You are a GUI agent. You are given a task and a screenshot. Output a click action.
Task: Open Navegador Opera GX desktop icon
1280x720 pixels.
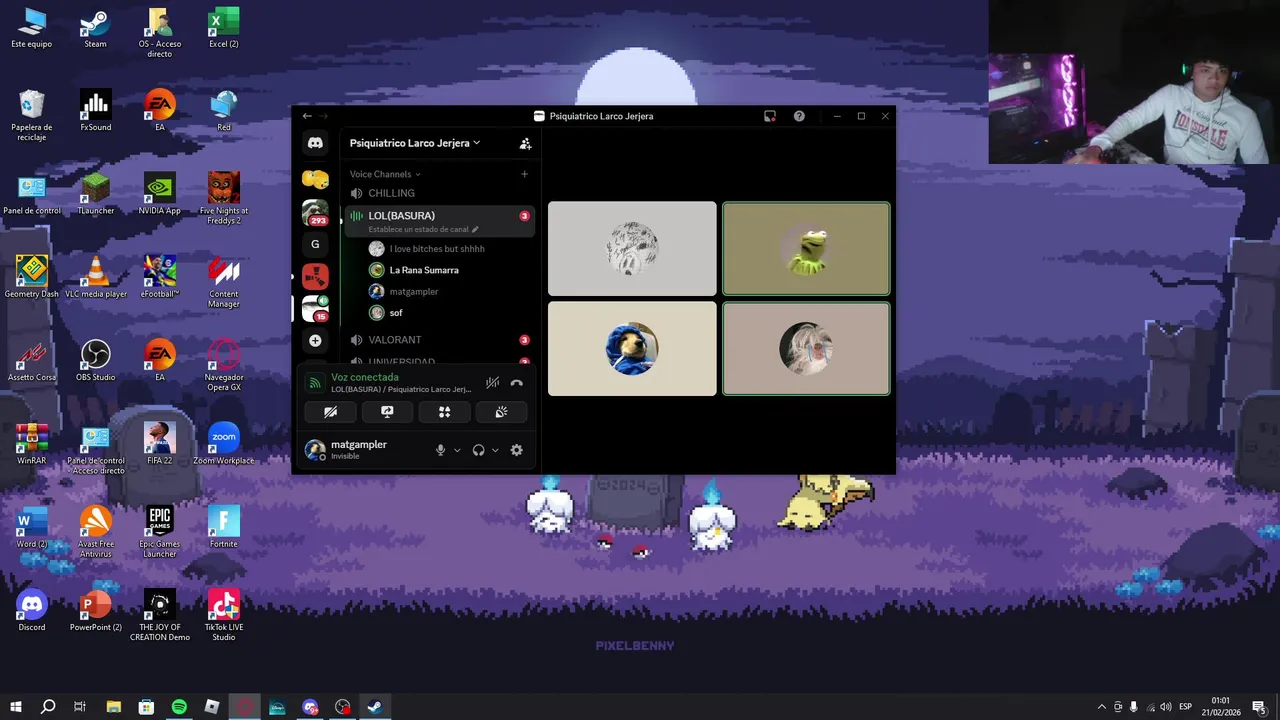click(x=223, y=365)
